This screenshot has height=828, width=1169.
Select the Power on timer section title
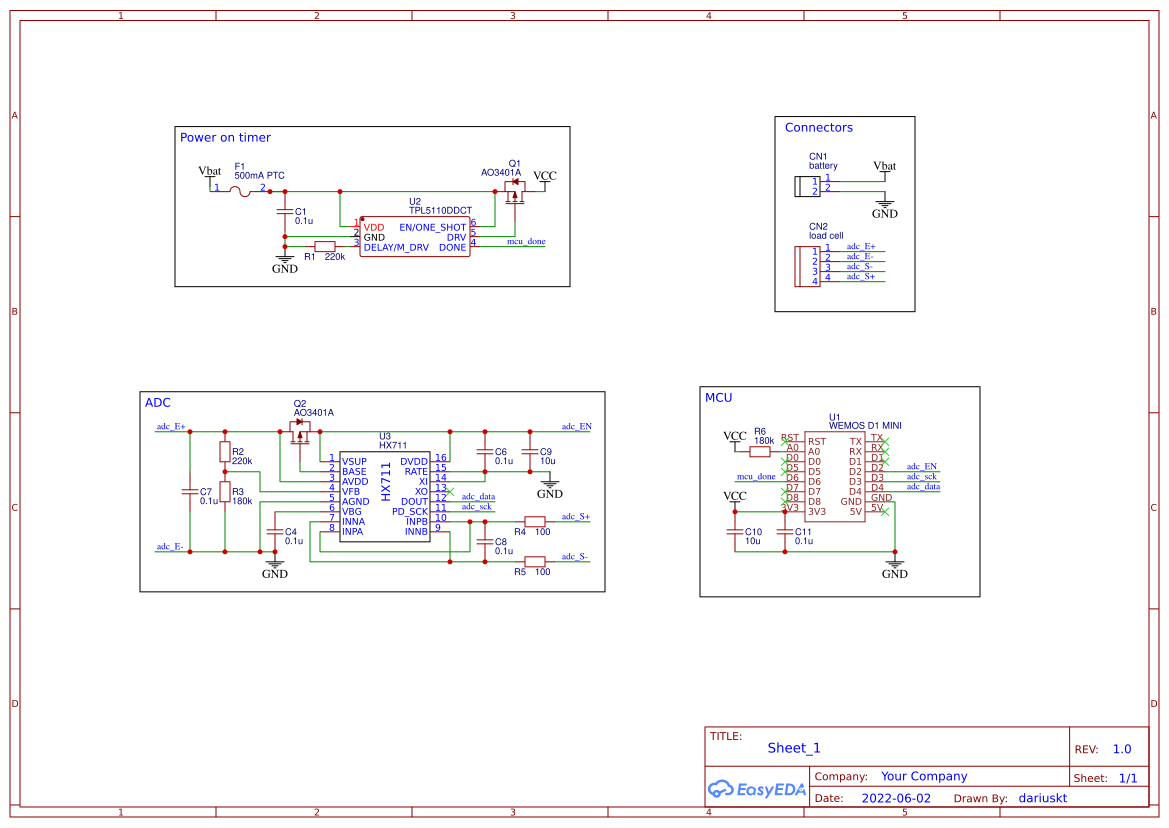(x=224, y=137)
